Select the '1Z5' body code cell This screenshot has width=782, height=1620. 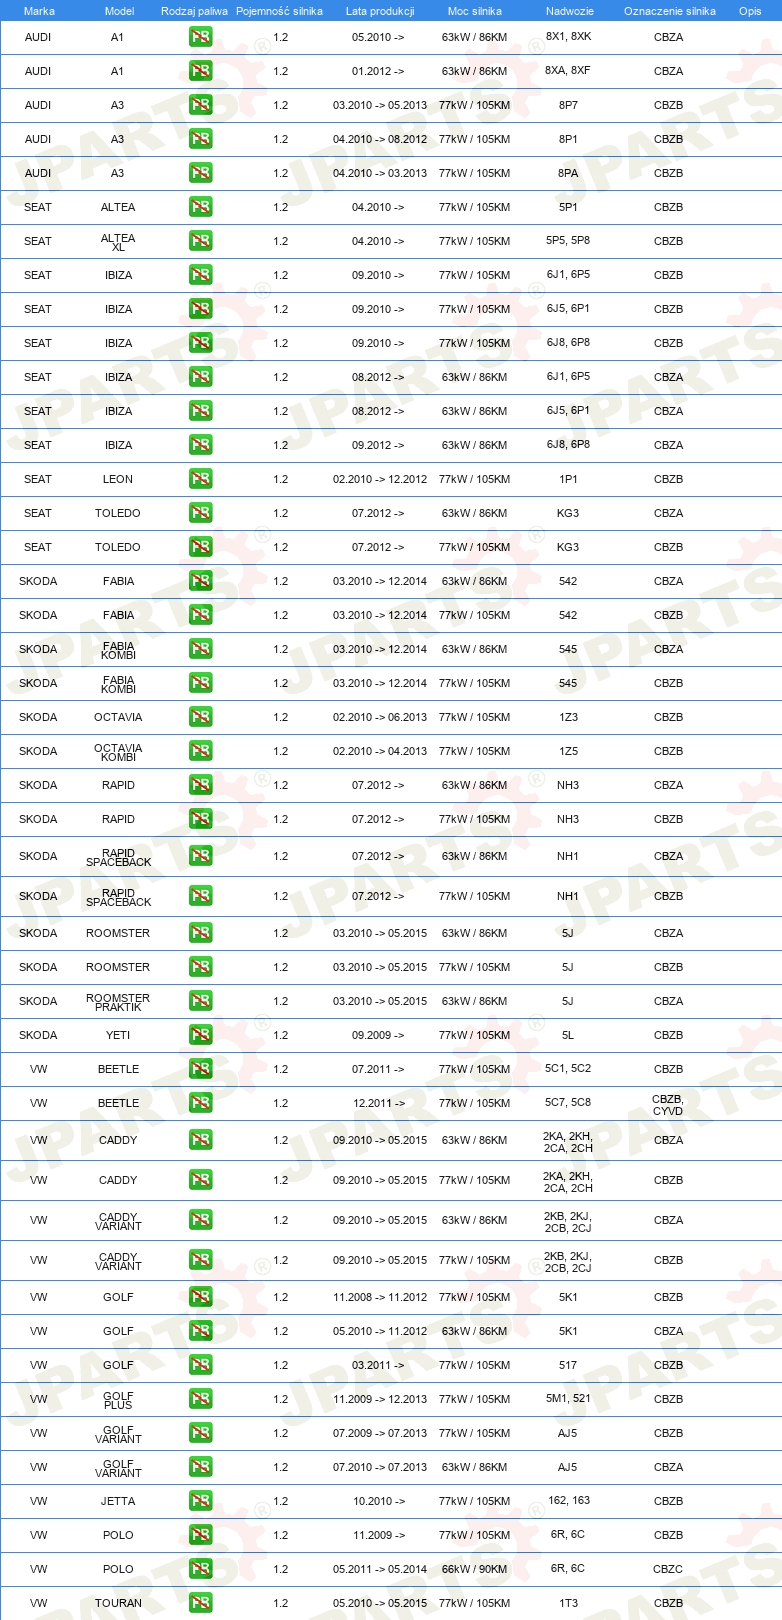tap(568, 751)
